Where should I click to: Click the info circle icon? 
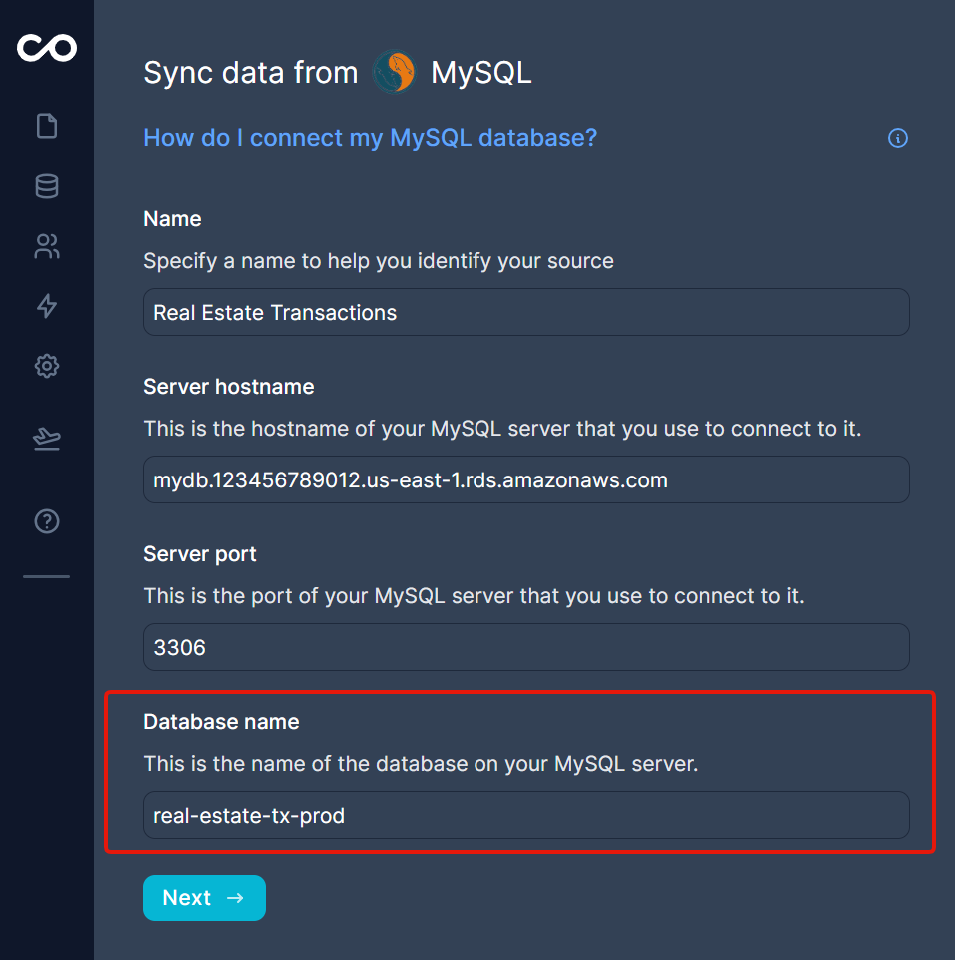click(898, 138)
